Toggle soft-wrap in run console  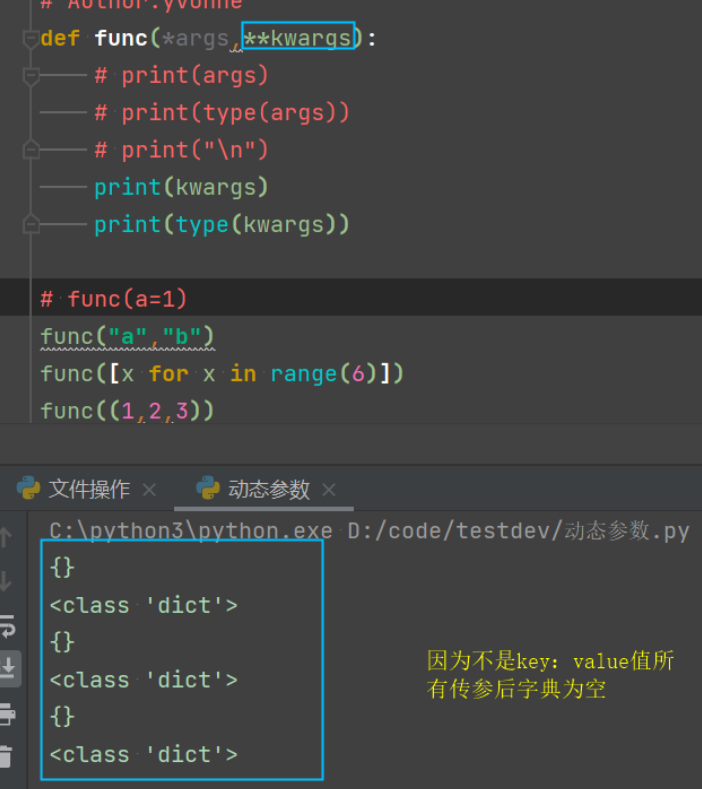pyautogui.click(x=7, y=626)
